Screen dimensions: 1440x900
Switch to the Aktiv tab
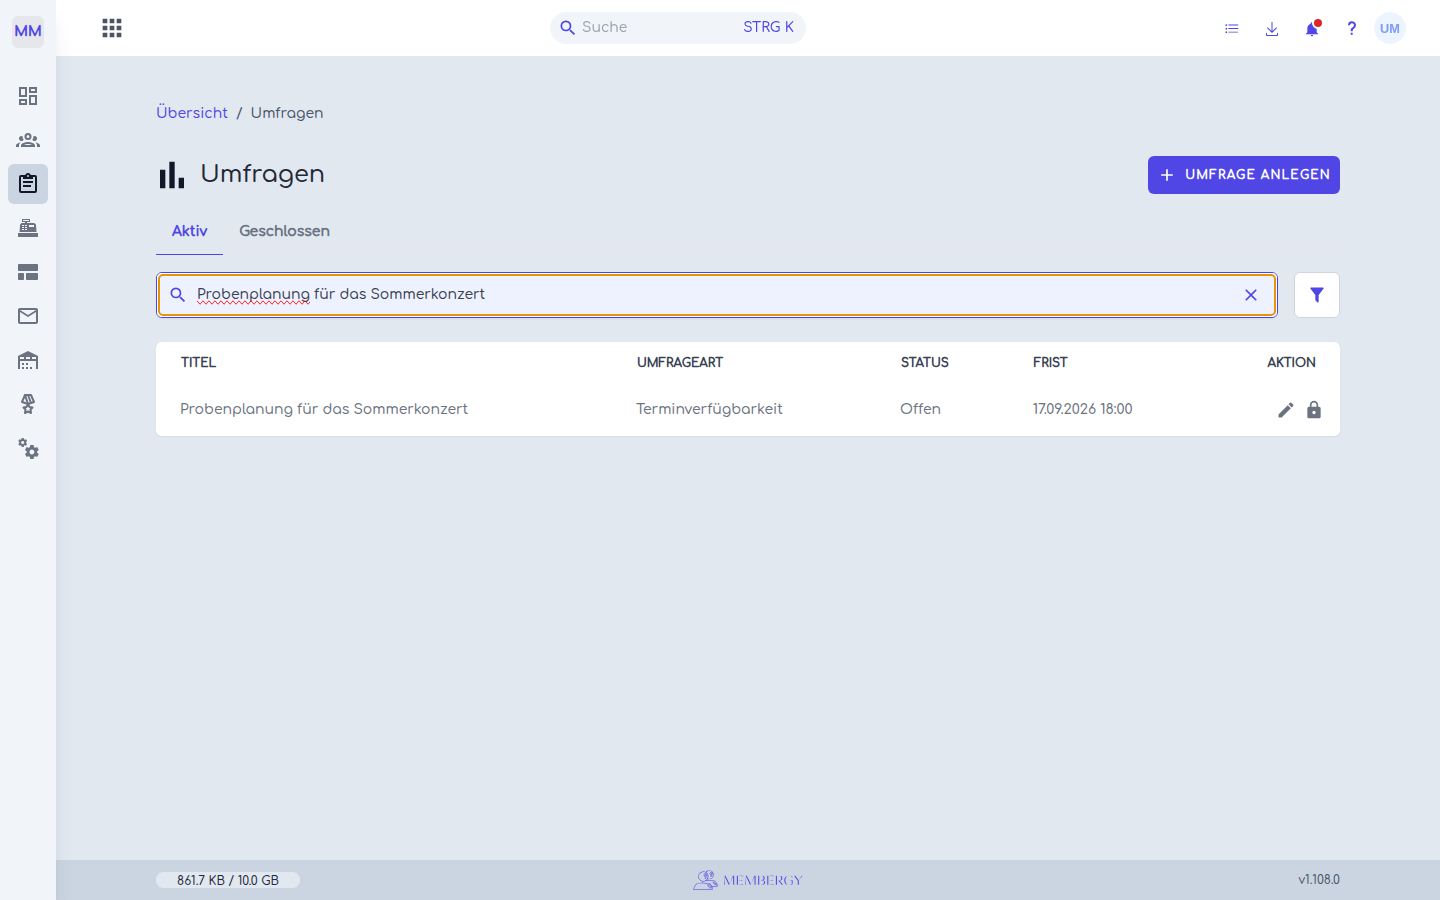[x=189, y=231]
